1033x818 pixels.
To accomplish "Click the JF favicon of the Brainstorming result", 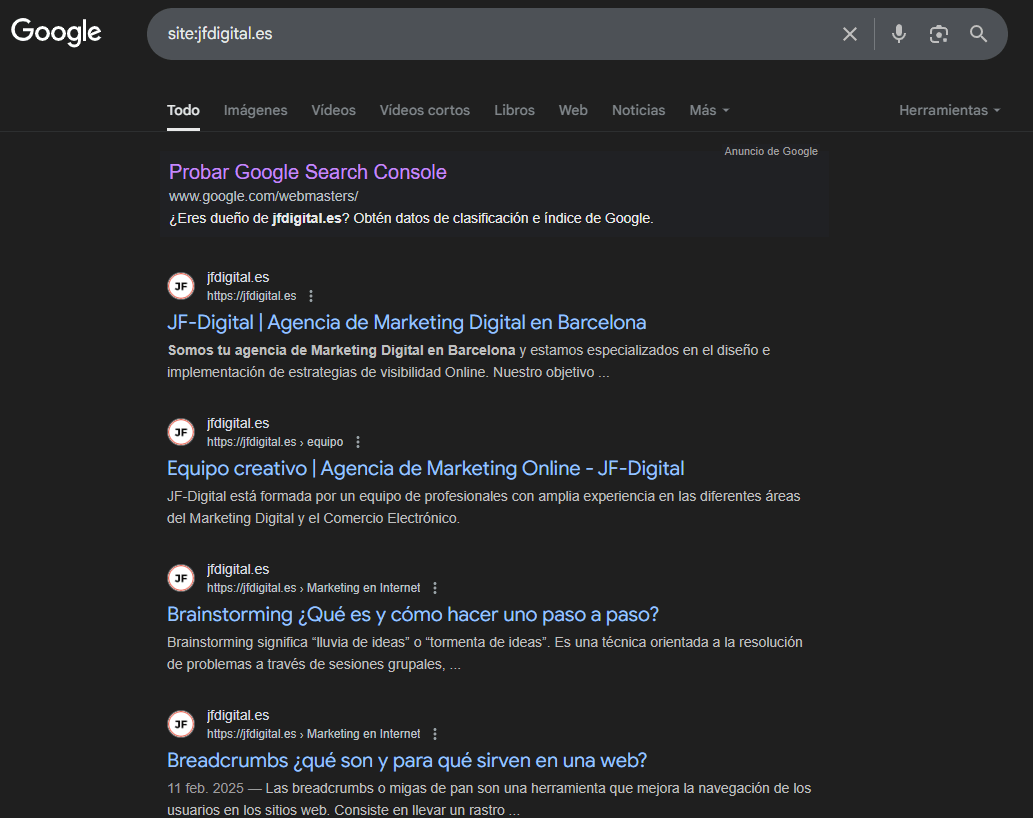I will coord(181,578).
